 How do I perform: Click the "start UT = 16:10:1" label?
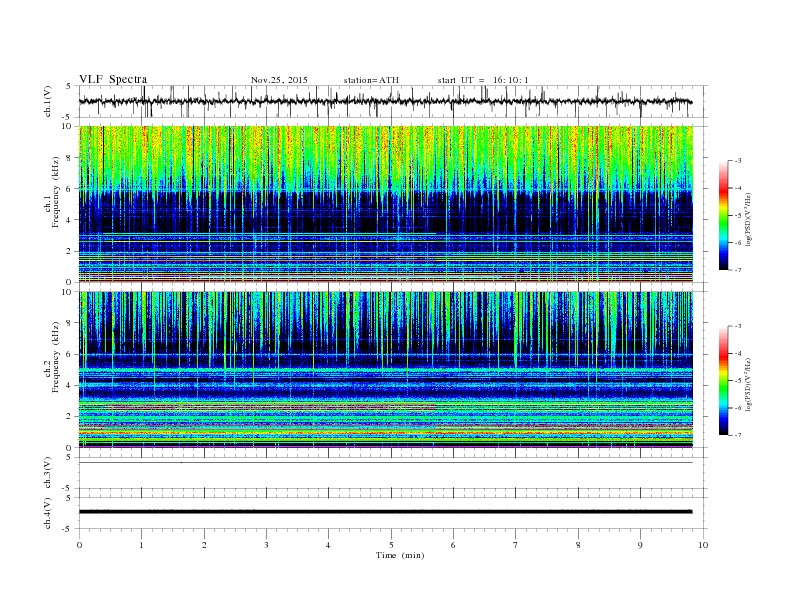(483, 80)
